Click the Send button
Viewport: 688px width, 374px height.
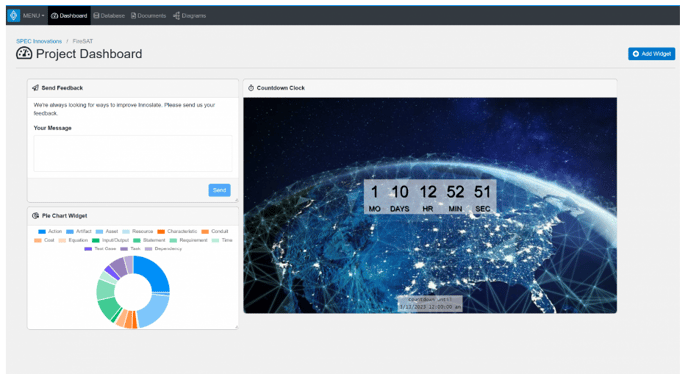click(x=219, y=190)
